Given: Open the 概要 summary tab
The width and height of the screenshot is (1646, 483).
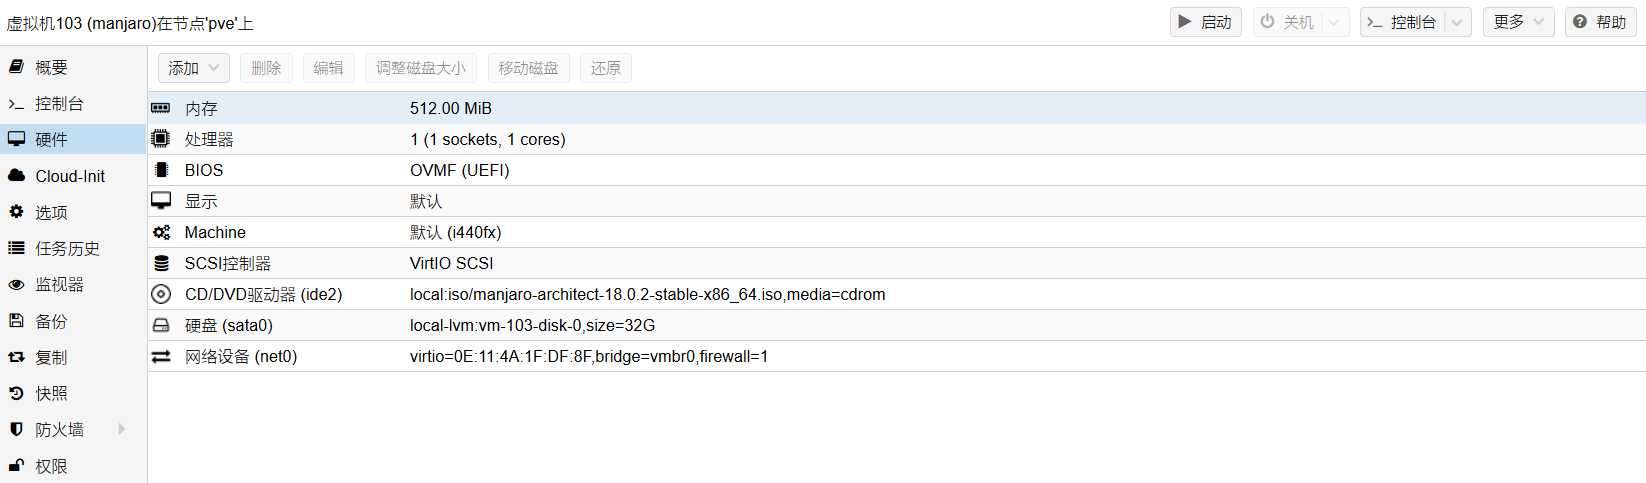Looking at the screenshot, I should click(51, 67).
